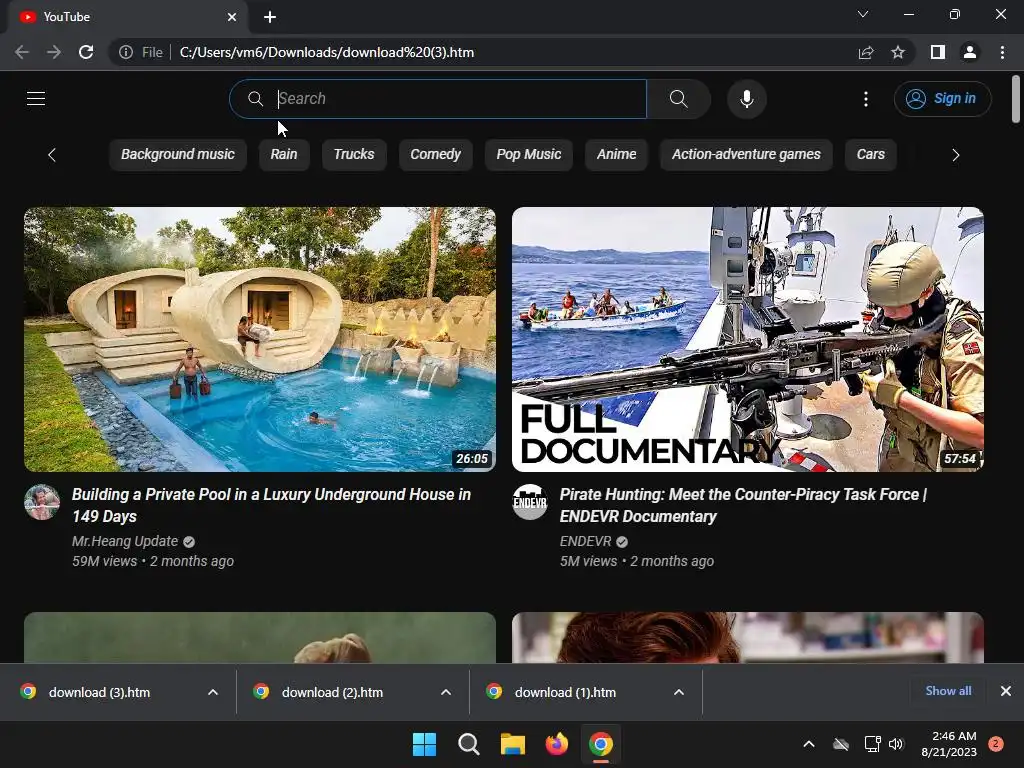Open the Windows Start menu
Viewport: 1024px width, 768px height.
click(x=424, y=744)
